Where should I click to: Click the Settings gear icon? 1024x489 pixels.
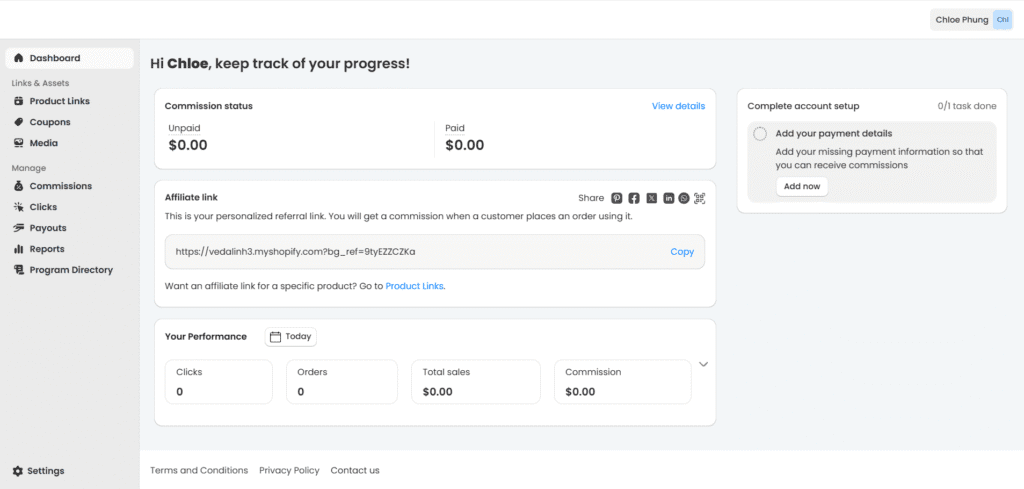[x=18, y=471]
